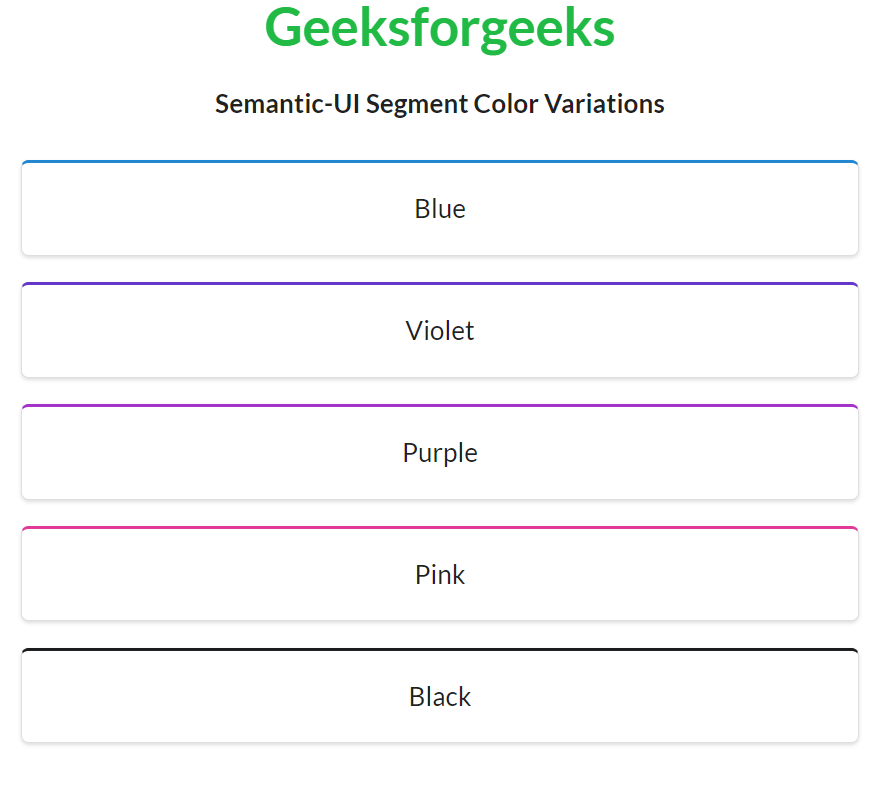
Task: Select the Blue text label
Action: pyautogui.click(x=440, y=209)
